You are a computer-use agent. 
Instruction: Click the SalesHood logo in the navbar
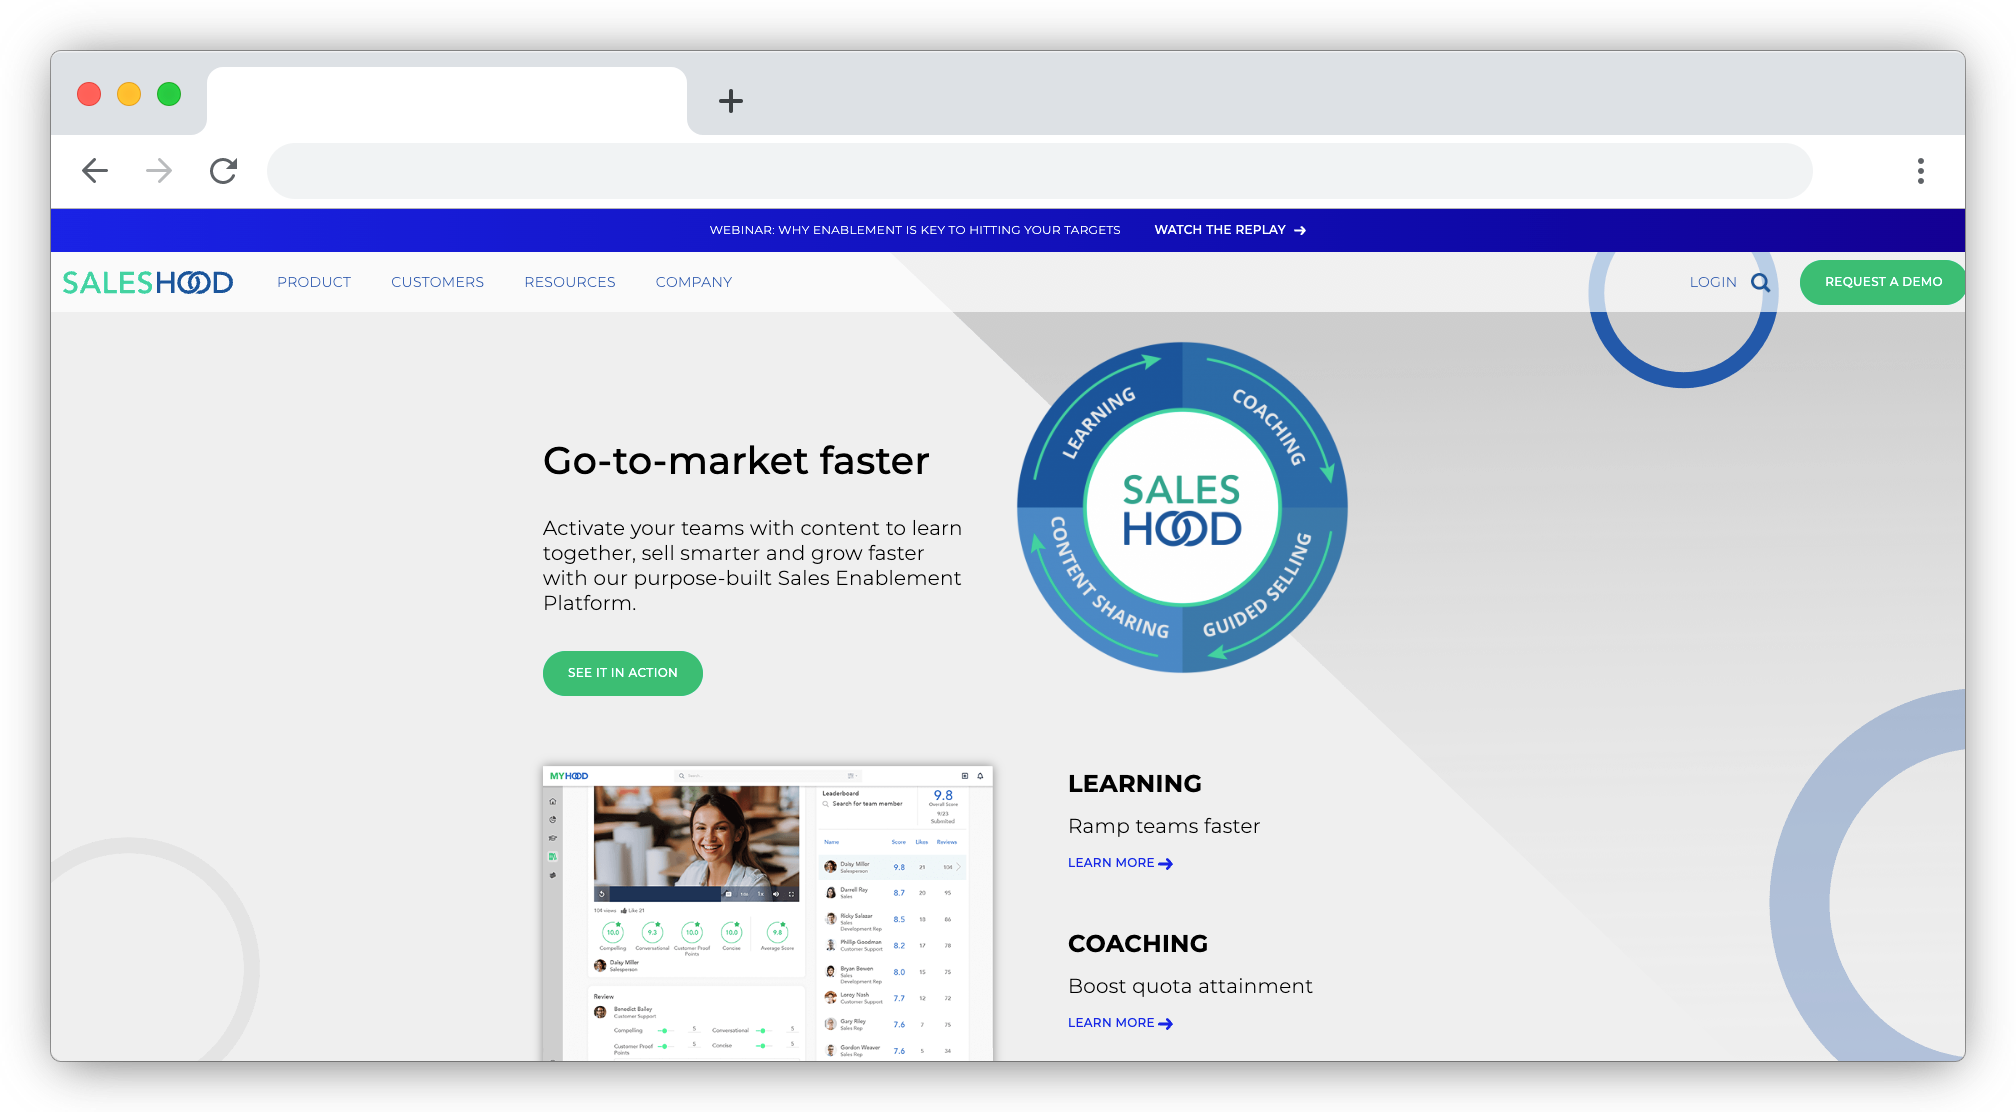pos(148,283)
